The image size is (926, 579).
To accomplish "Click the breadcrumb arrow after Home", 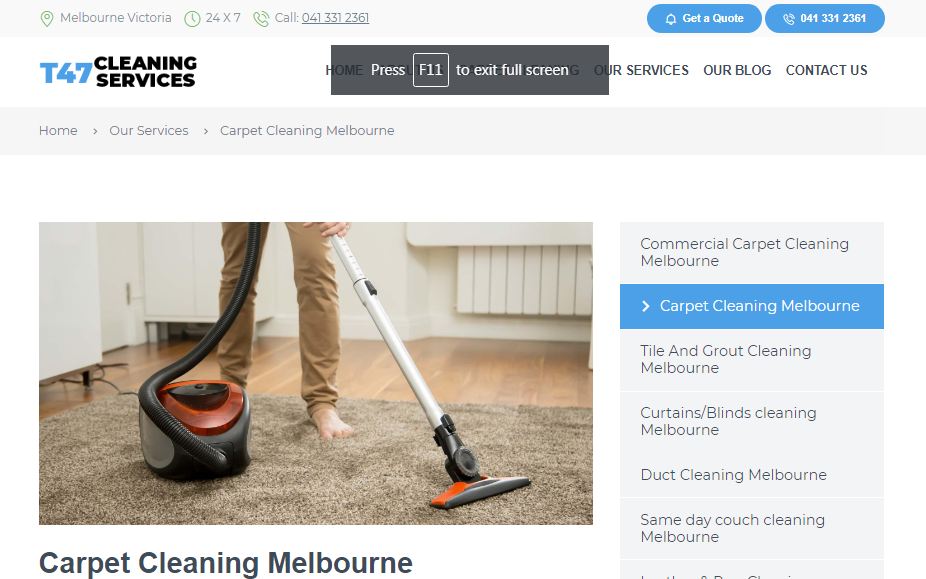I will pyautogui.click(x=94, y=131).
